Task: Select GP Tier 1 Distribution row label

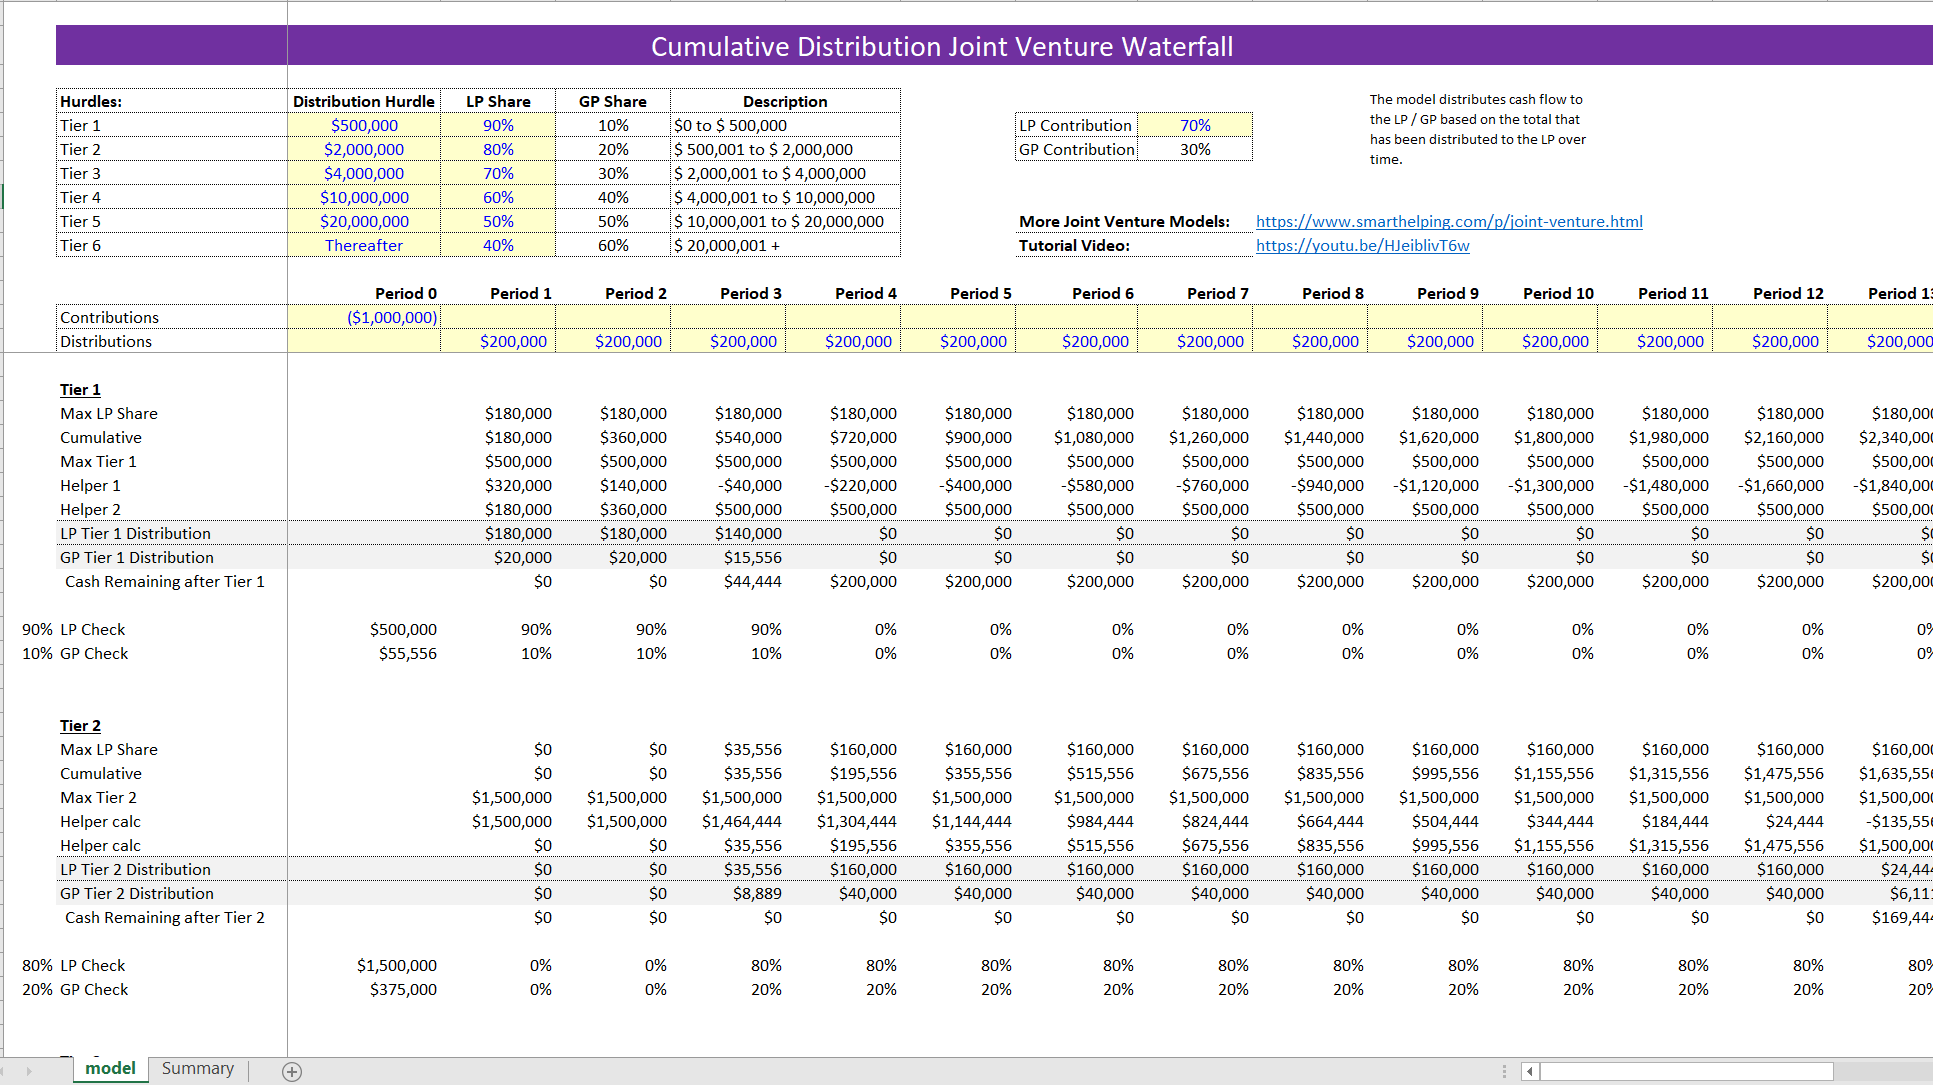Action: [137, 557]
